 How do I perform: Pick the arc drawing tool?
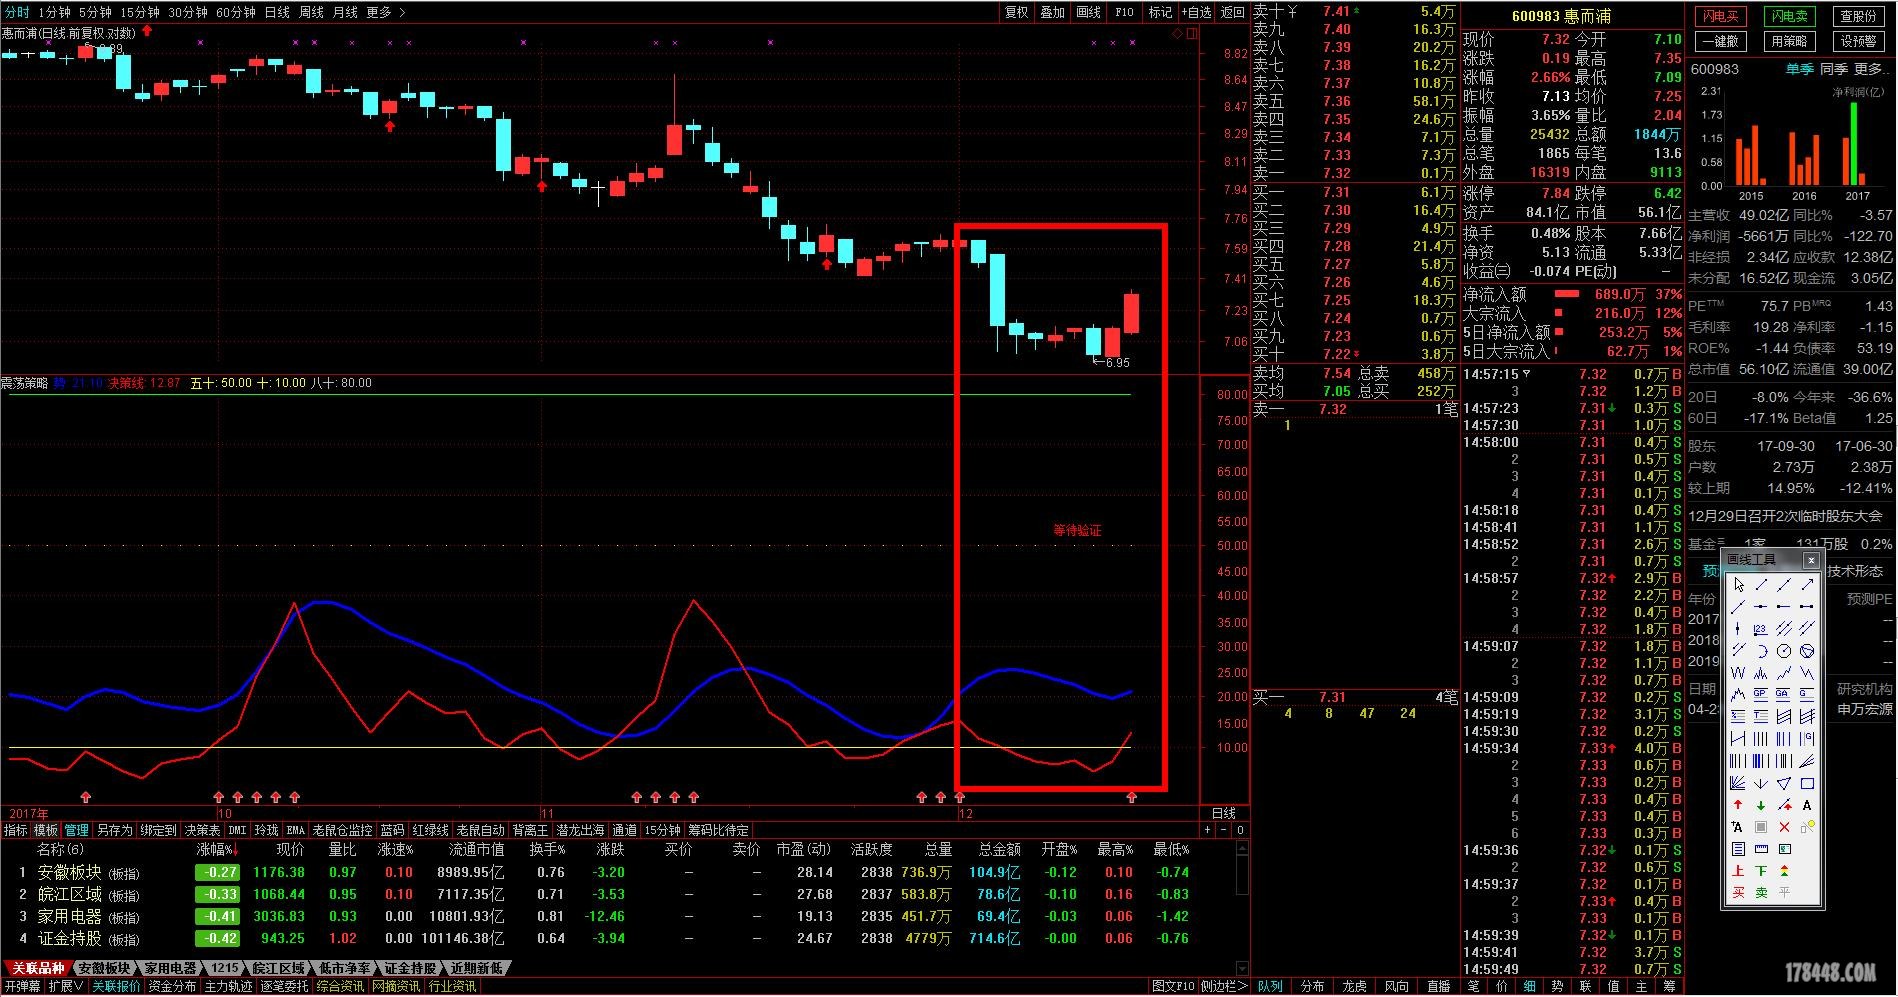tap(1762, 651)
